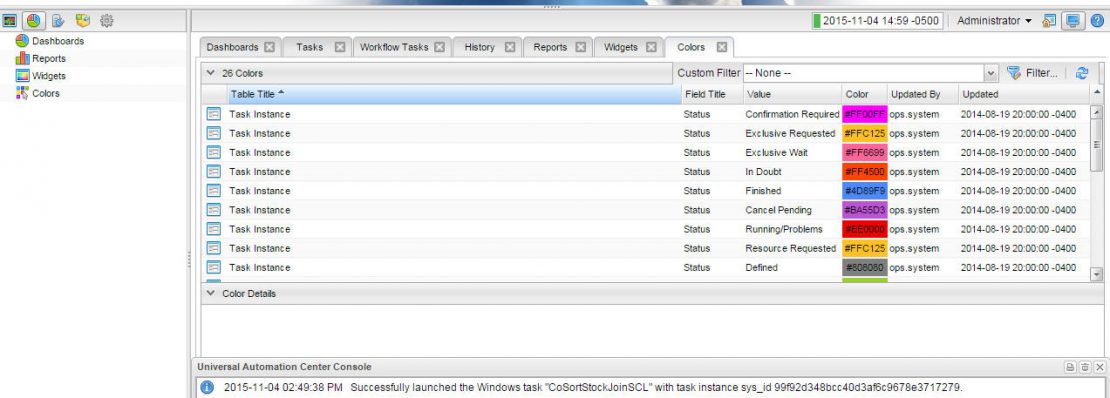
Task: Open the yellow shield security navigation icon
Action: 83,21
